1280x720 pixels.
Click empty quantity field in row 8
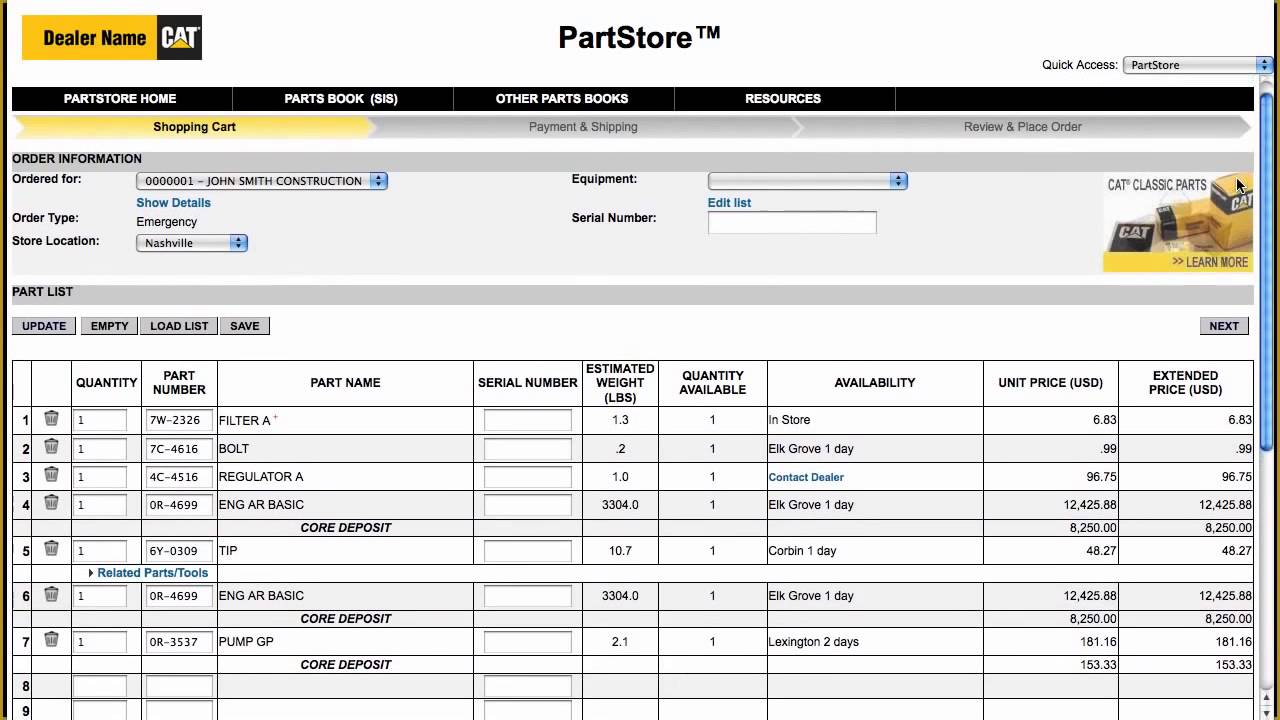(100, 686)
